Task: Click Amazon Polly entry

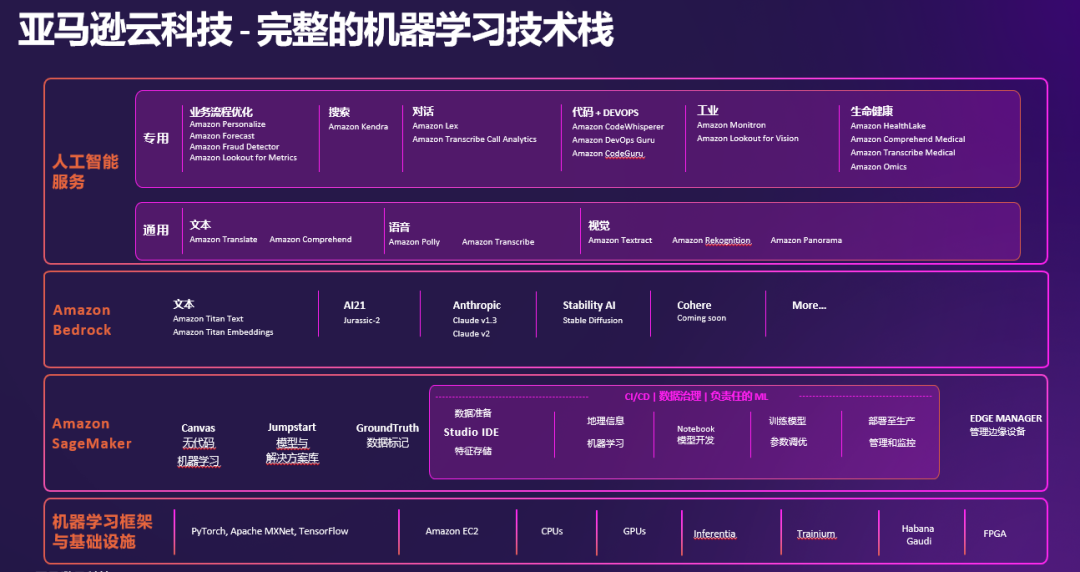Action: (414, 243)
